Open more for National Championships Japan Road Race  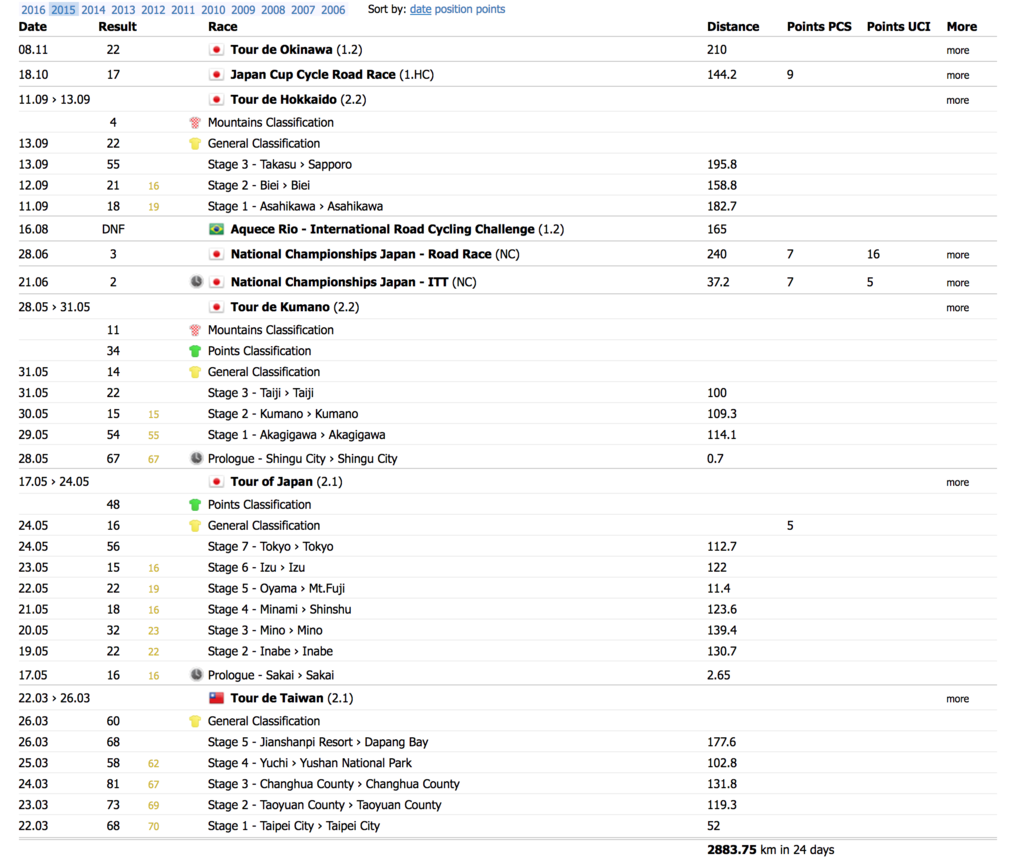957,255
